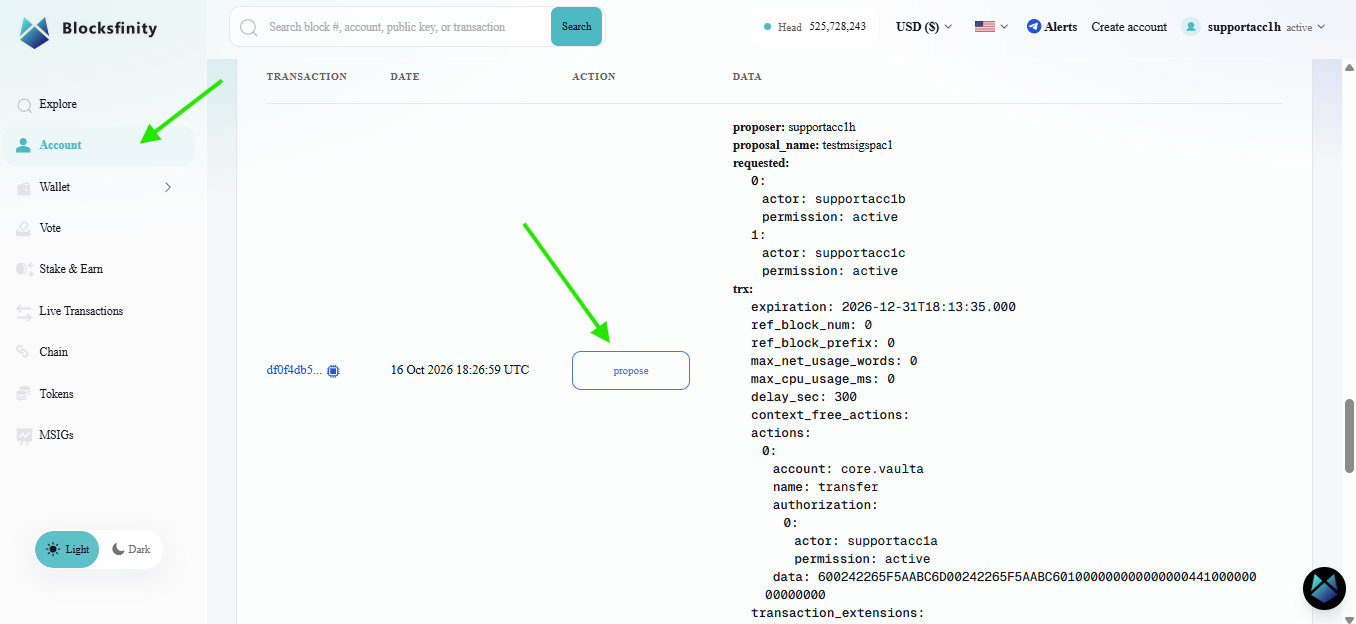Click the search bar magnifier icon
The image size is (1356, 624).
(x=249, y=27)
